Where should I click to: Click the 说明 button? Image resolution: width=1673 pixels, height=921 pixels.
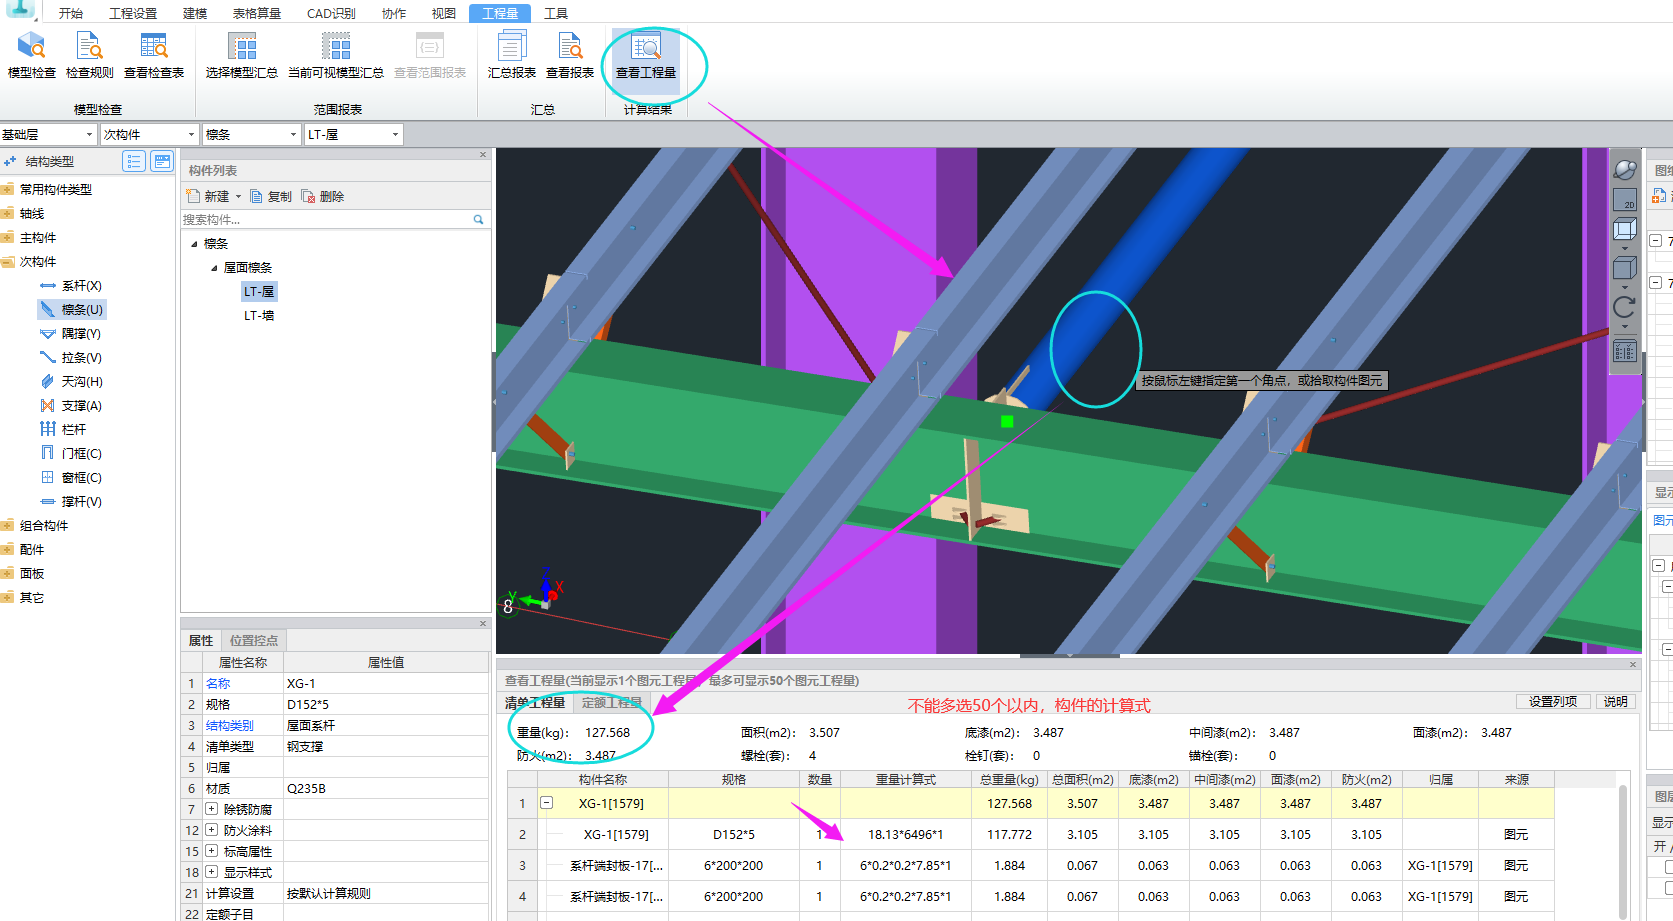coord(1615,702)
